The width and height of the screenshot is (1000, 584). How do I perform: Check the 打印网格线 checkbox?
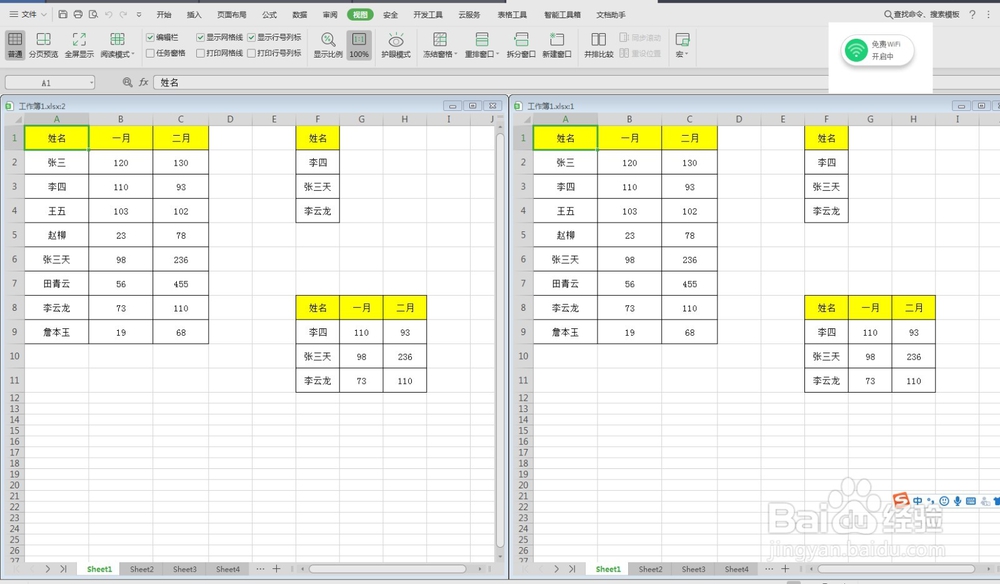[200, 54]
